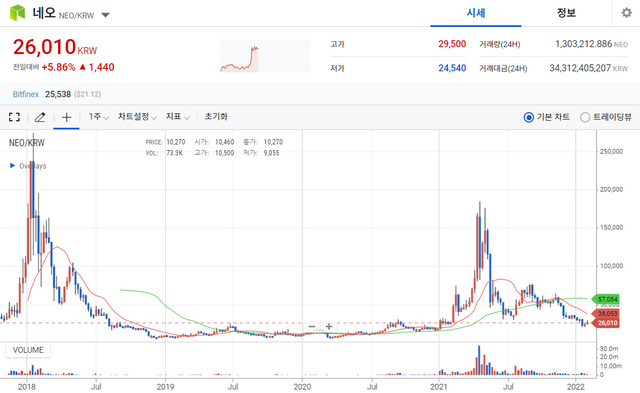
Task: Click the NEO/KRW chart title
Action: coord(27,143)
